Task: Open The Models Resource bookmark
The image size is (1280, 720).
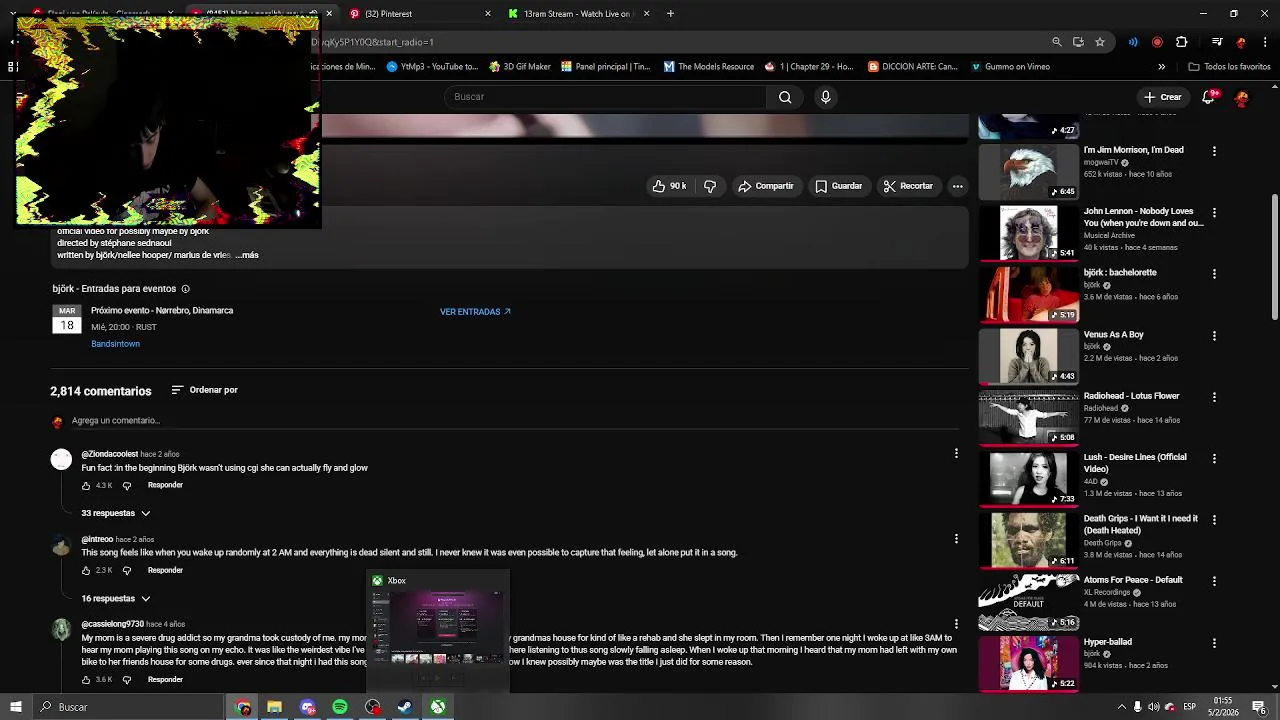Action: 708,67
